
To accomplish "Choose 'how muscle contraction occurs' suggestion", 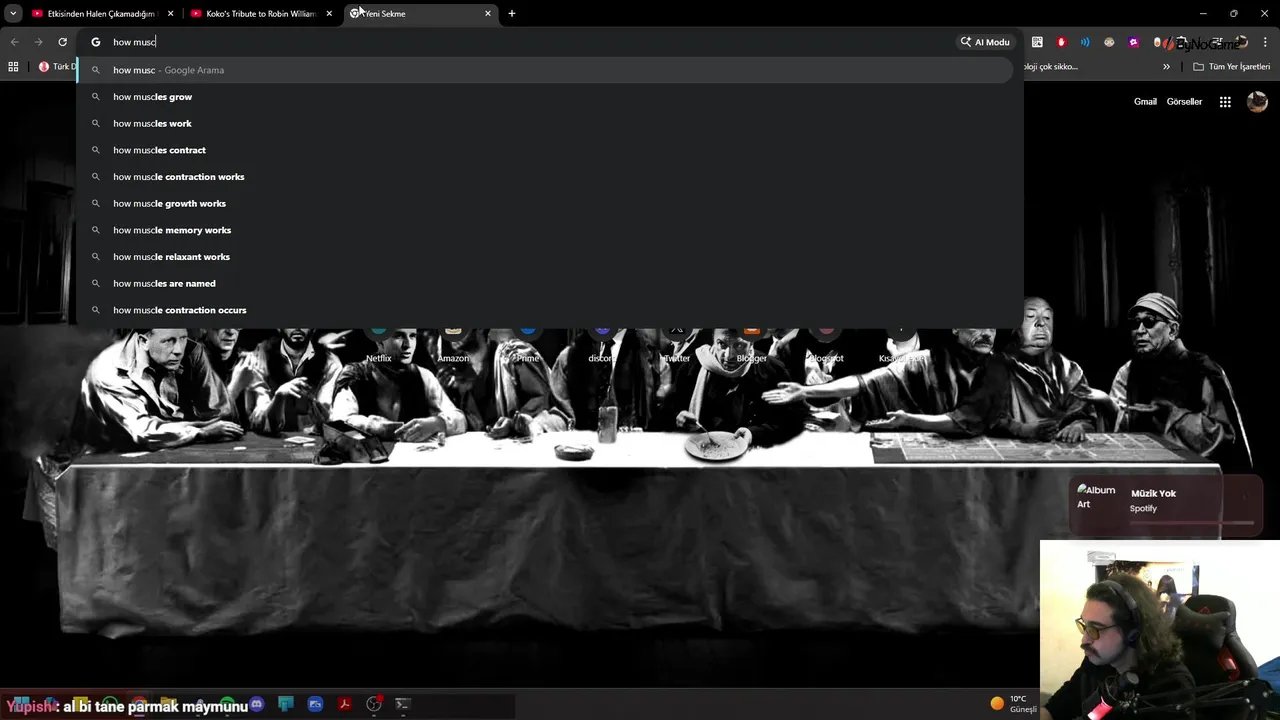I will (545, 310).
